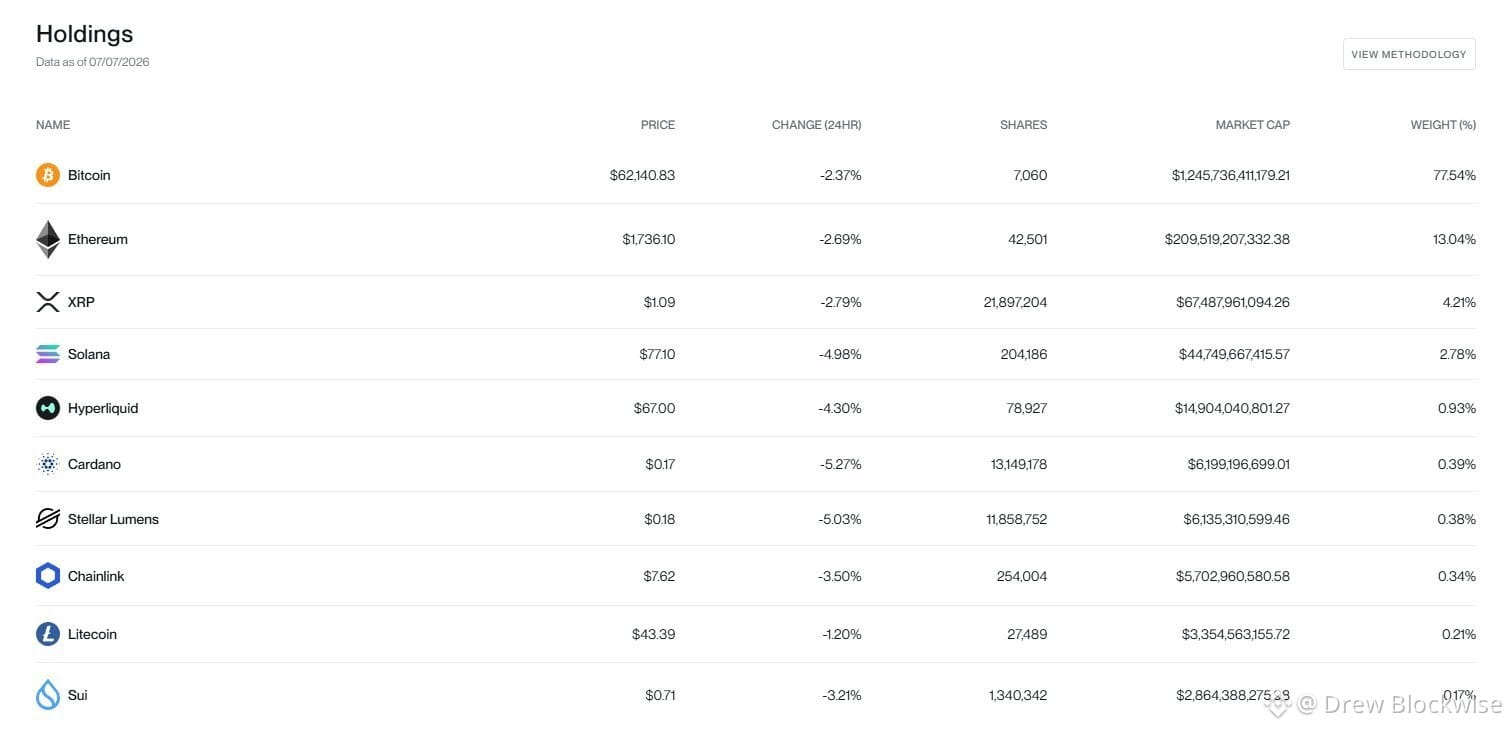Click the Stellar Lumens icon
Viewport: 1510px width, 729px height.
[48, 519]
